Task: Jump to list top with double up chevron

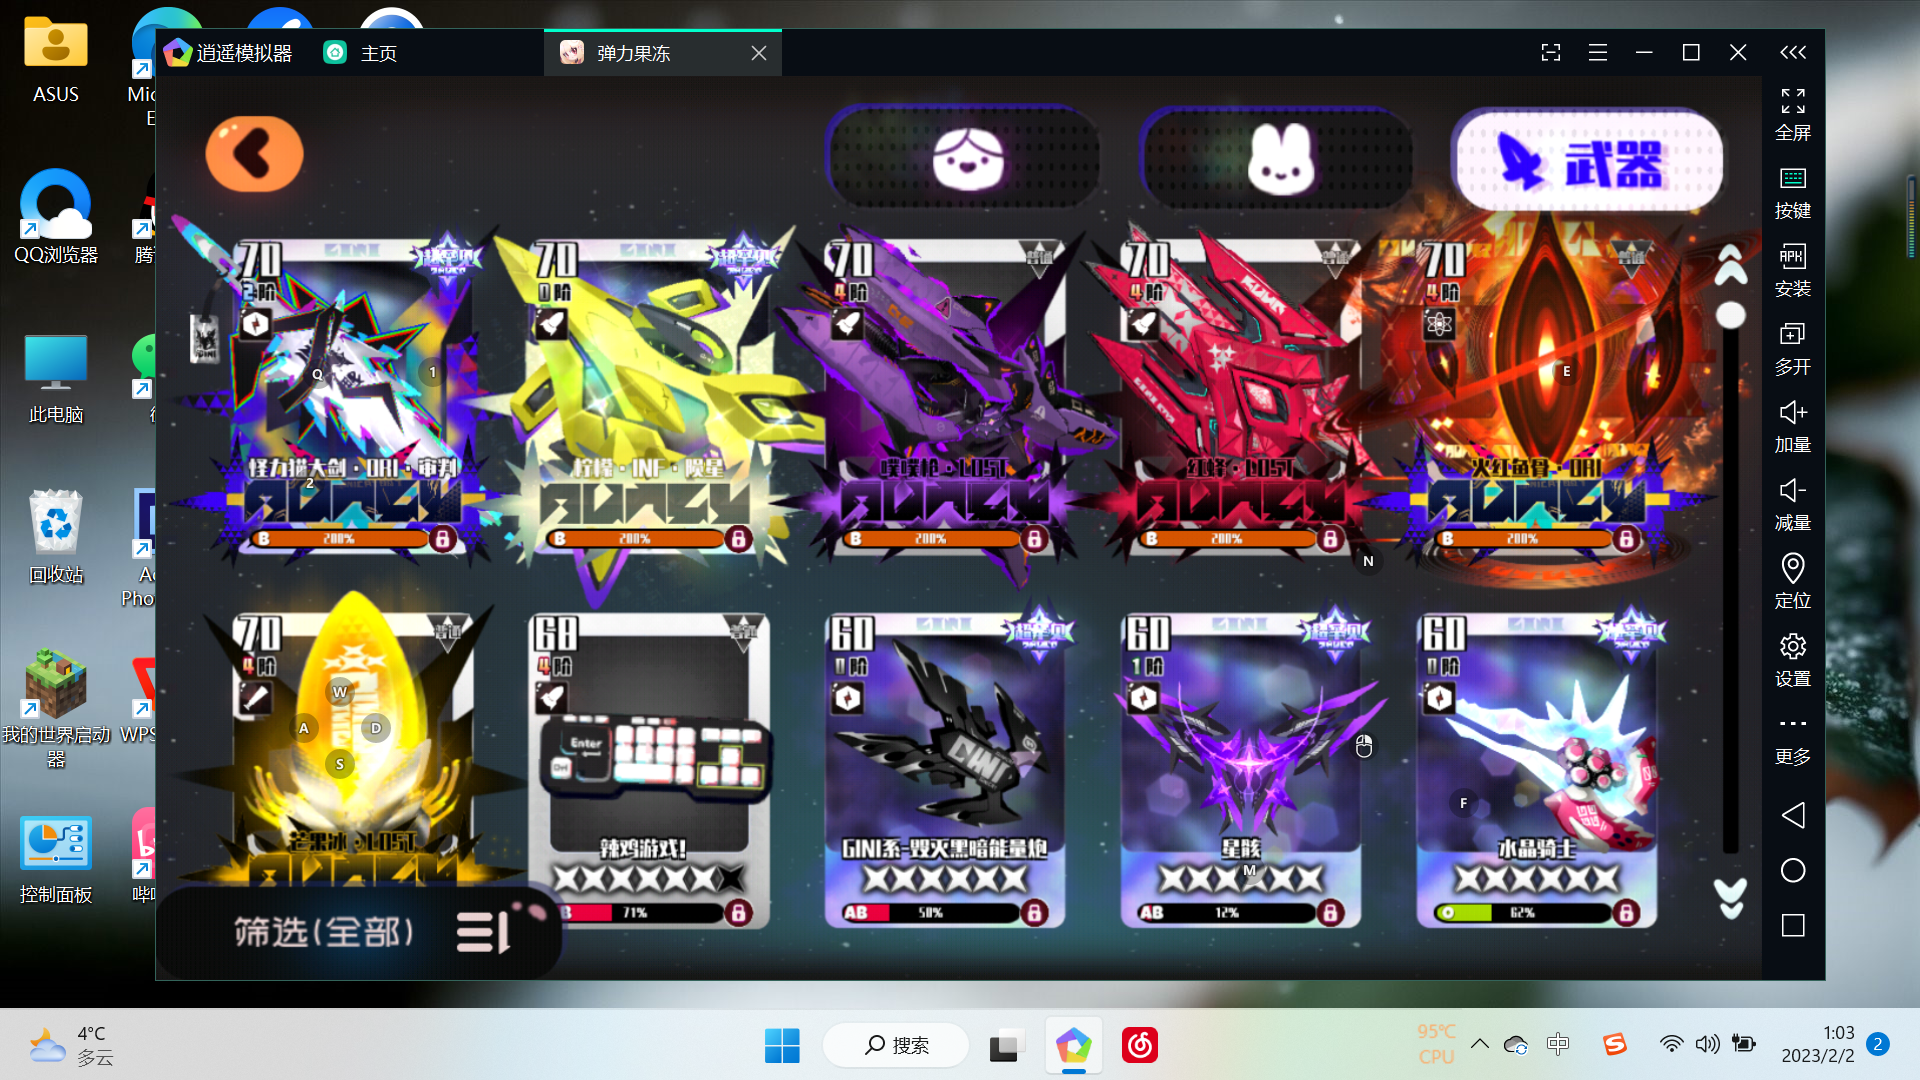Action: pos(1731,265)
